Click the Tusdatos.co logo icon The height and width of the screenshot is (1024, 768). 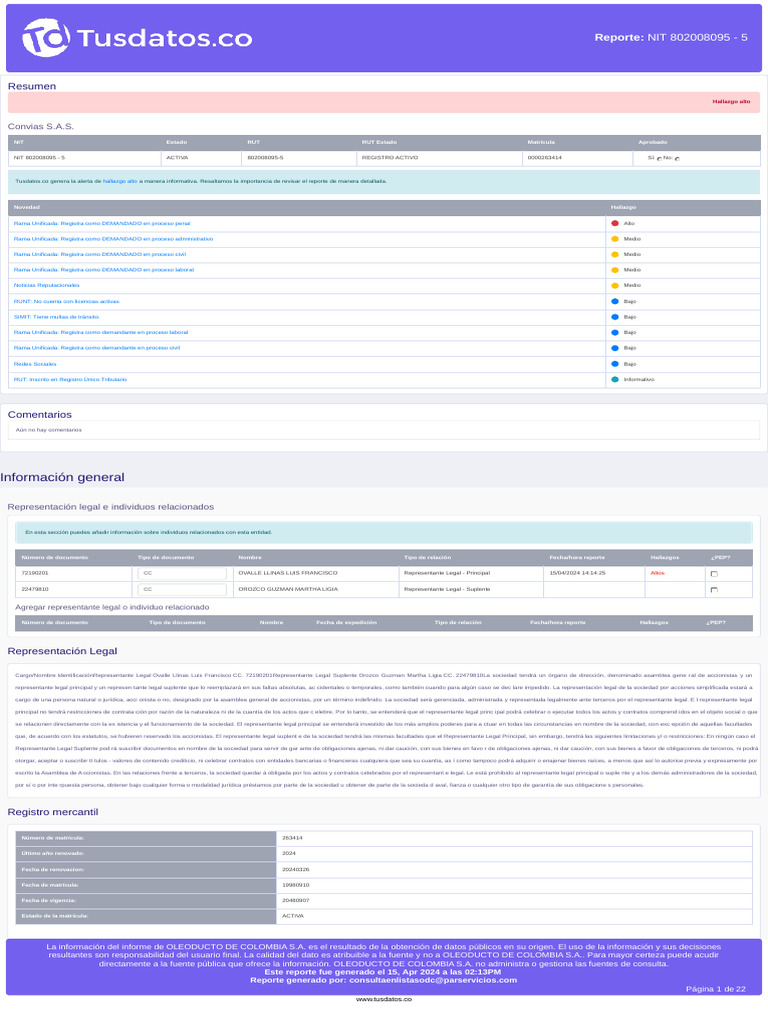46,37
